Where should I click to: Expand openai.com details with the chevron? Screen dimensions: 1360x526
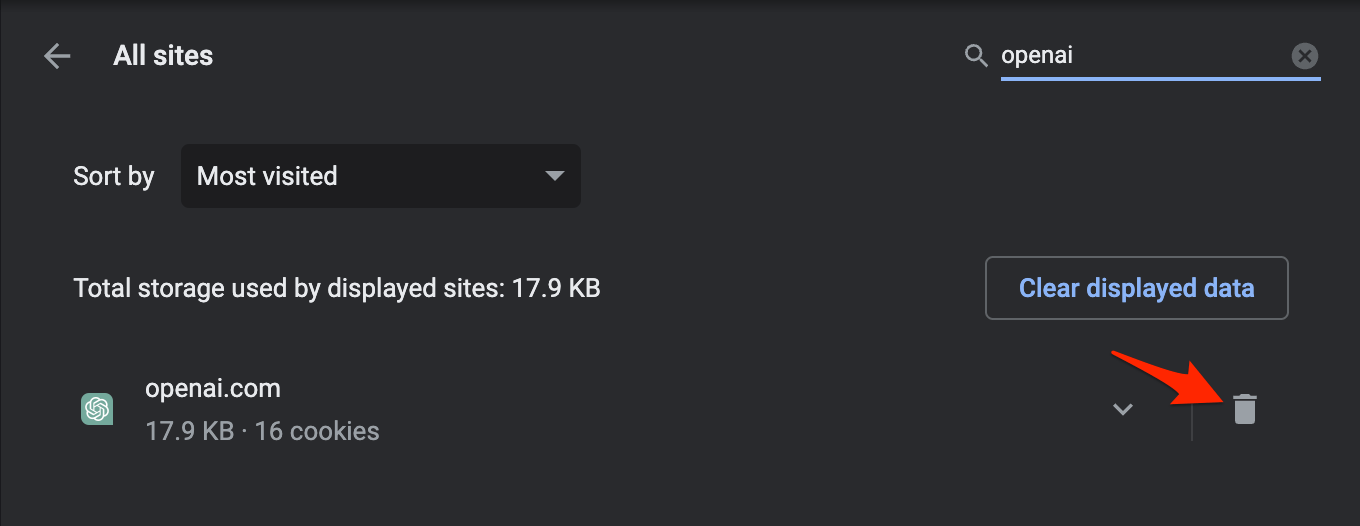(x=1123, y=409)
